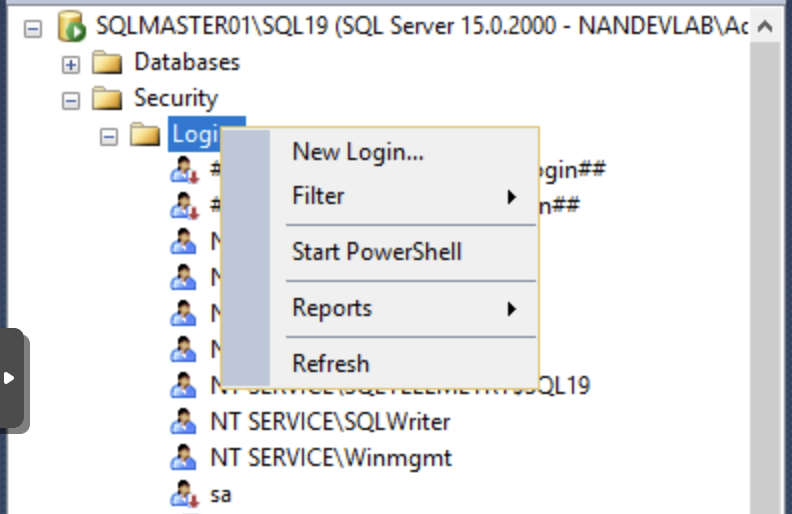Choose New Login... from context menu

(357, 152)
